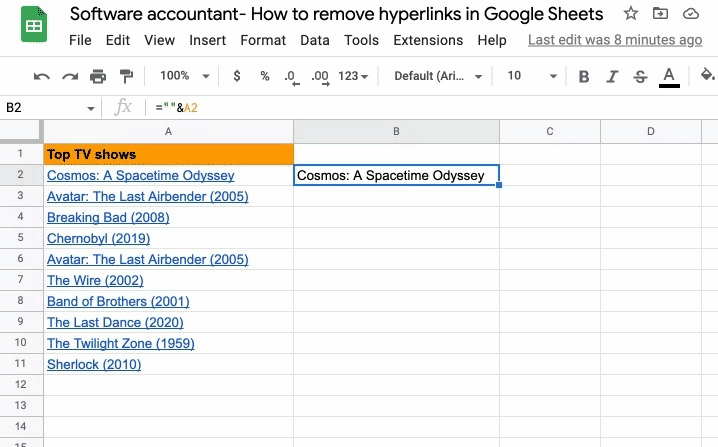Open the Extensions menu
Image resolution: width=718 pixels, height=447 pixels.
(x=428, y=40)
